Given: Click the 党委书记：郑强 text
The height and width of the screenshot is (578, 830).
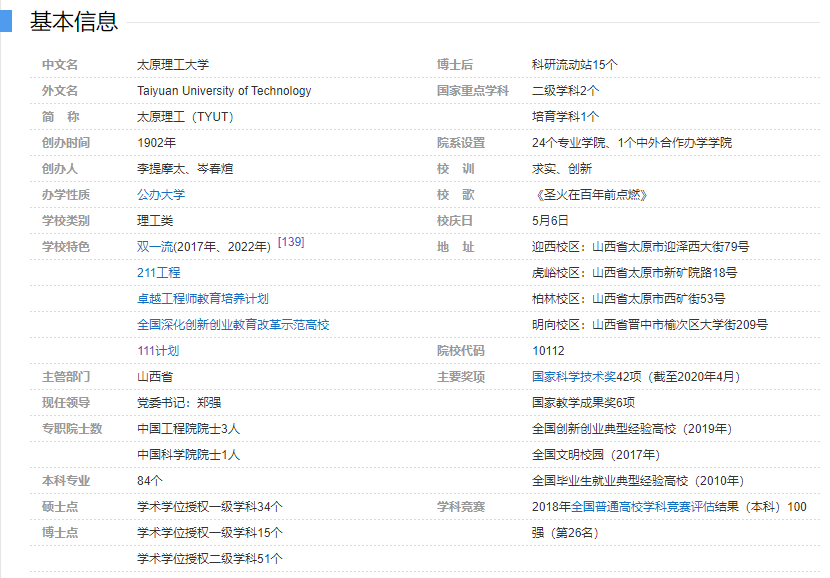Looking at the screenshot, I should 179,403.
